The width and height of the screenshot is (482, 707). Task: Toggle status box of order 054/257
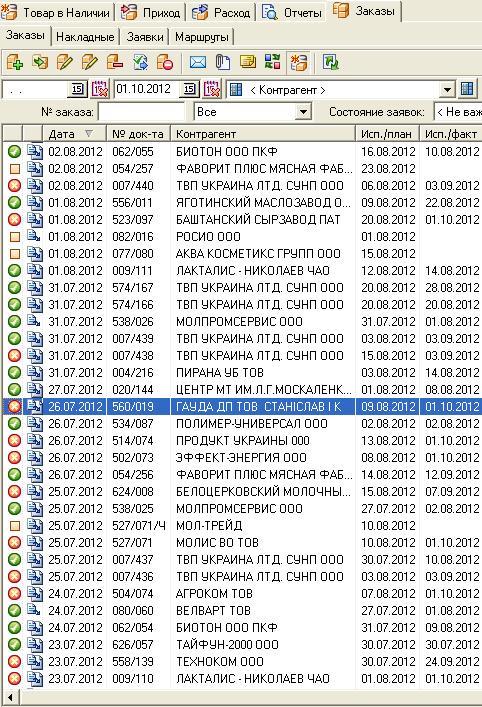click(x=14, y=169)
